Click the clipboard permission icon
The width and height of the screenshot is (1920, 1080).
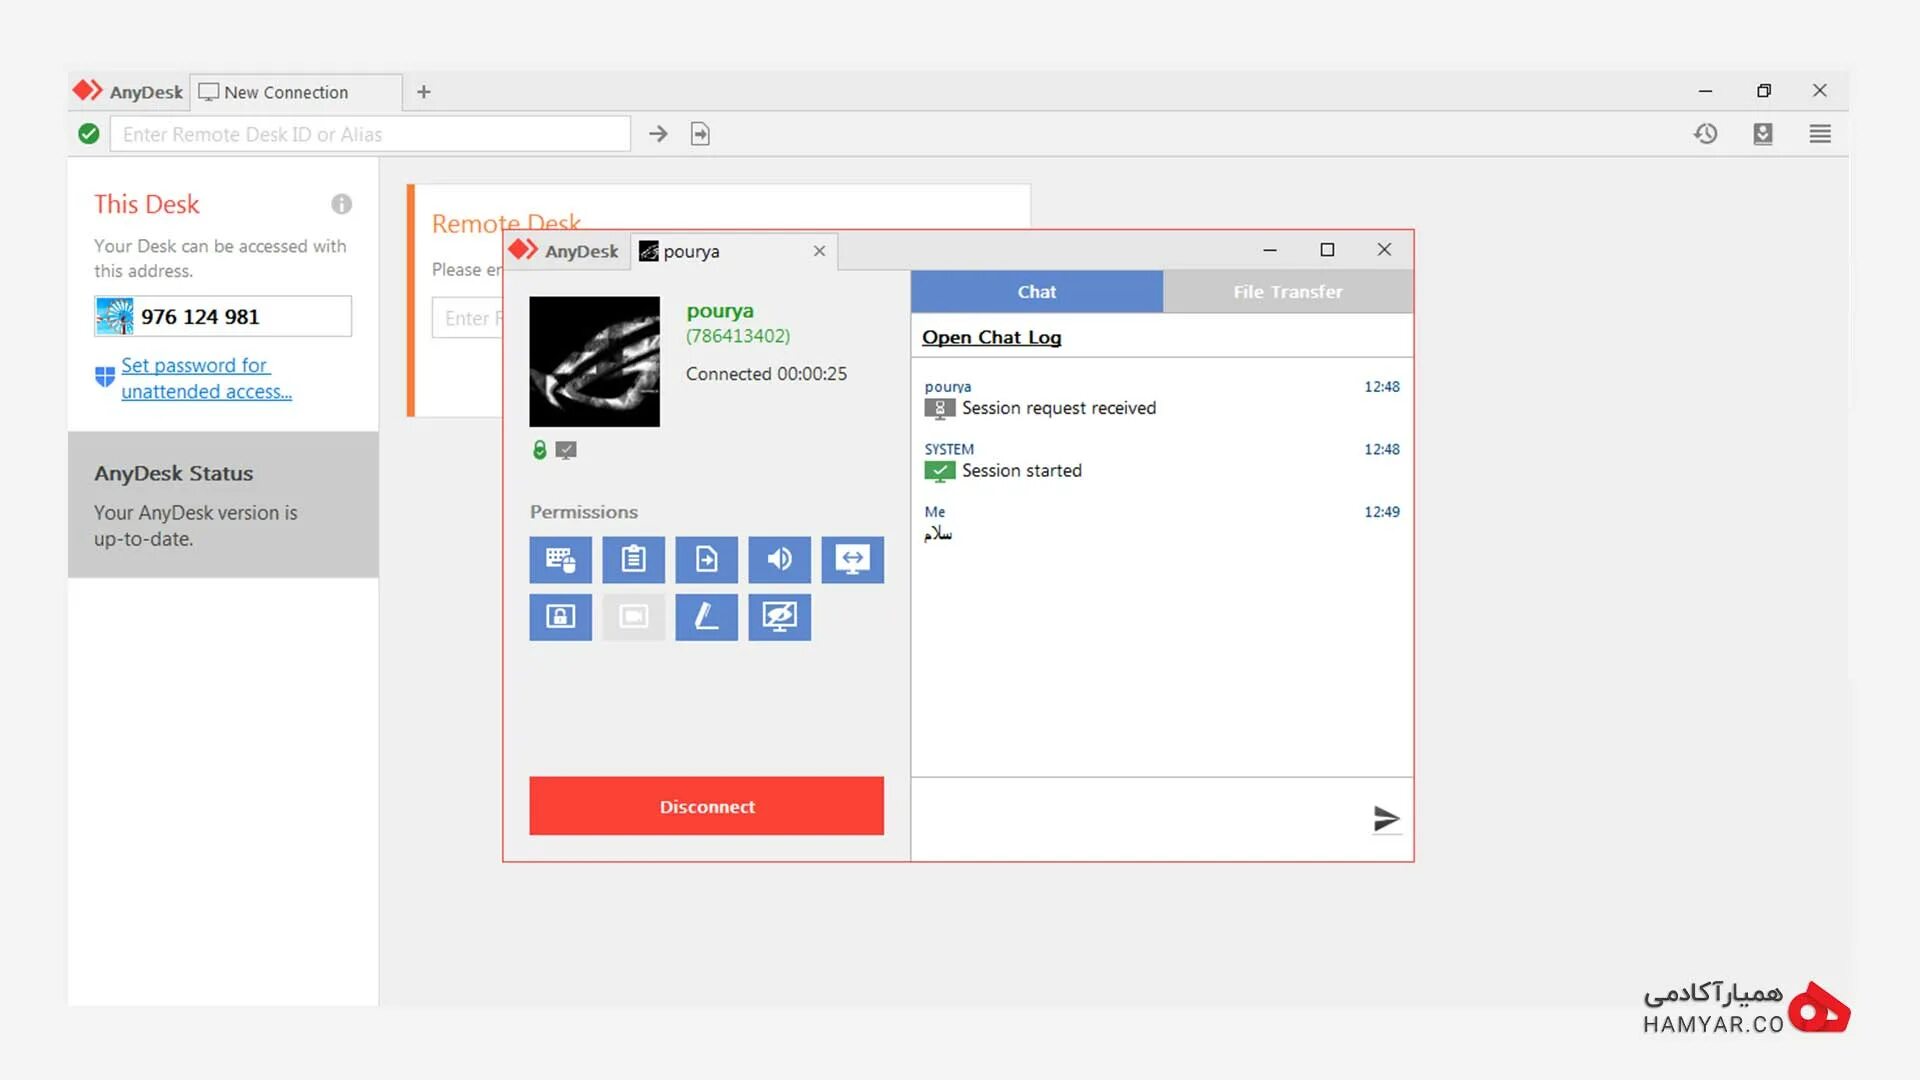[x=632, y=559]
